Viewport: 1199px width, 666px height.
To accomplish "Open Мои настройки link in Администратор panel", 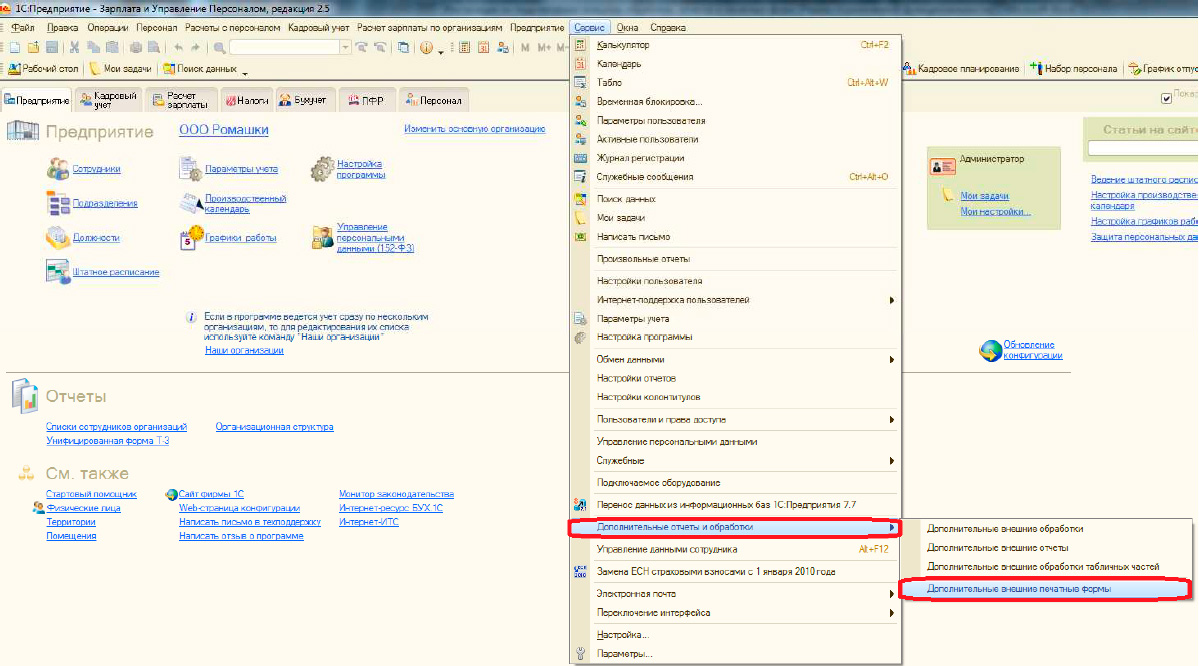I will [x=995, y=212].
